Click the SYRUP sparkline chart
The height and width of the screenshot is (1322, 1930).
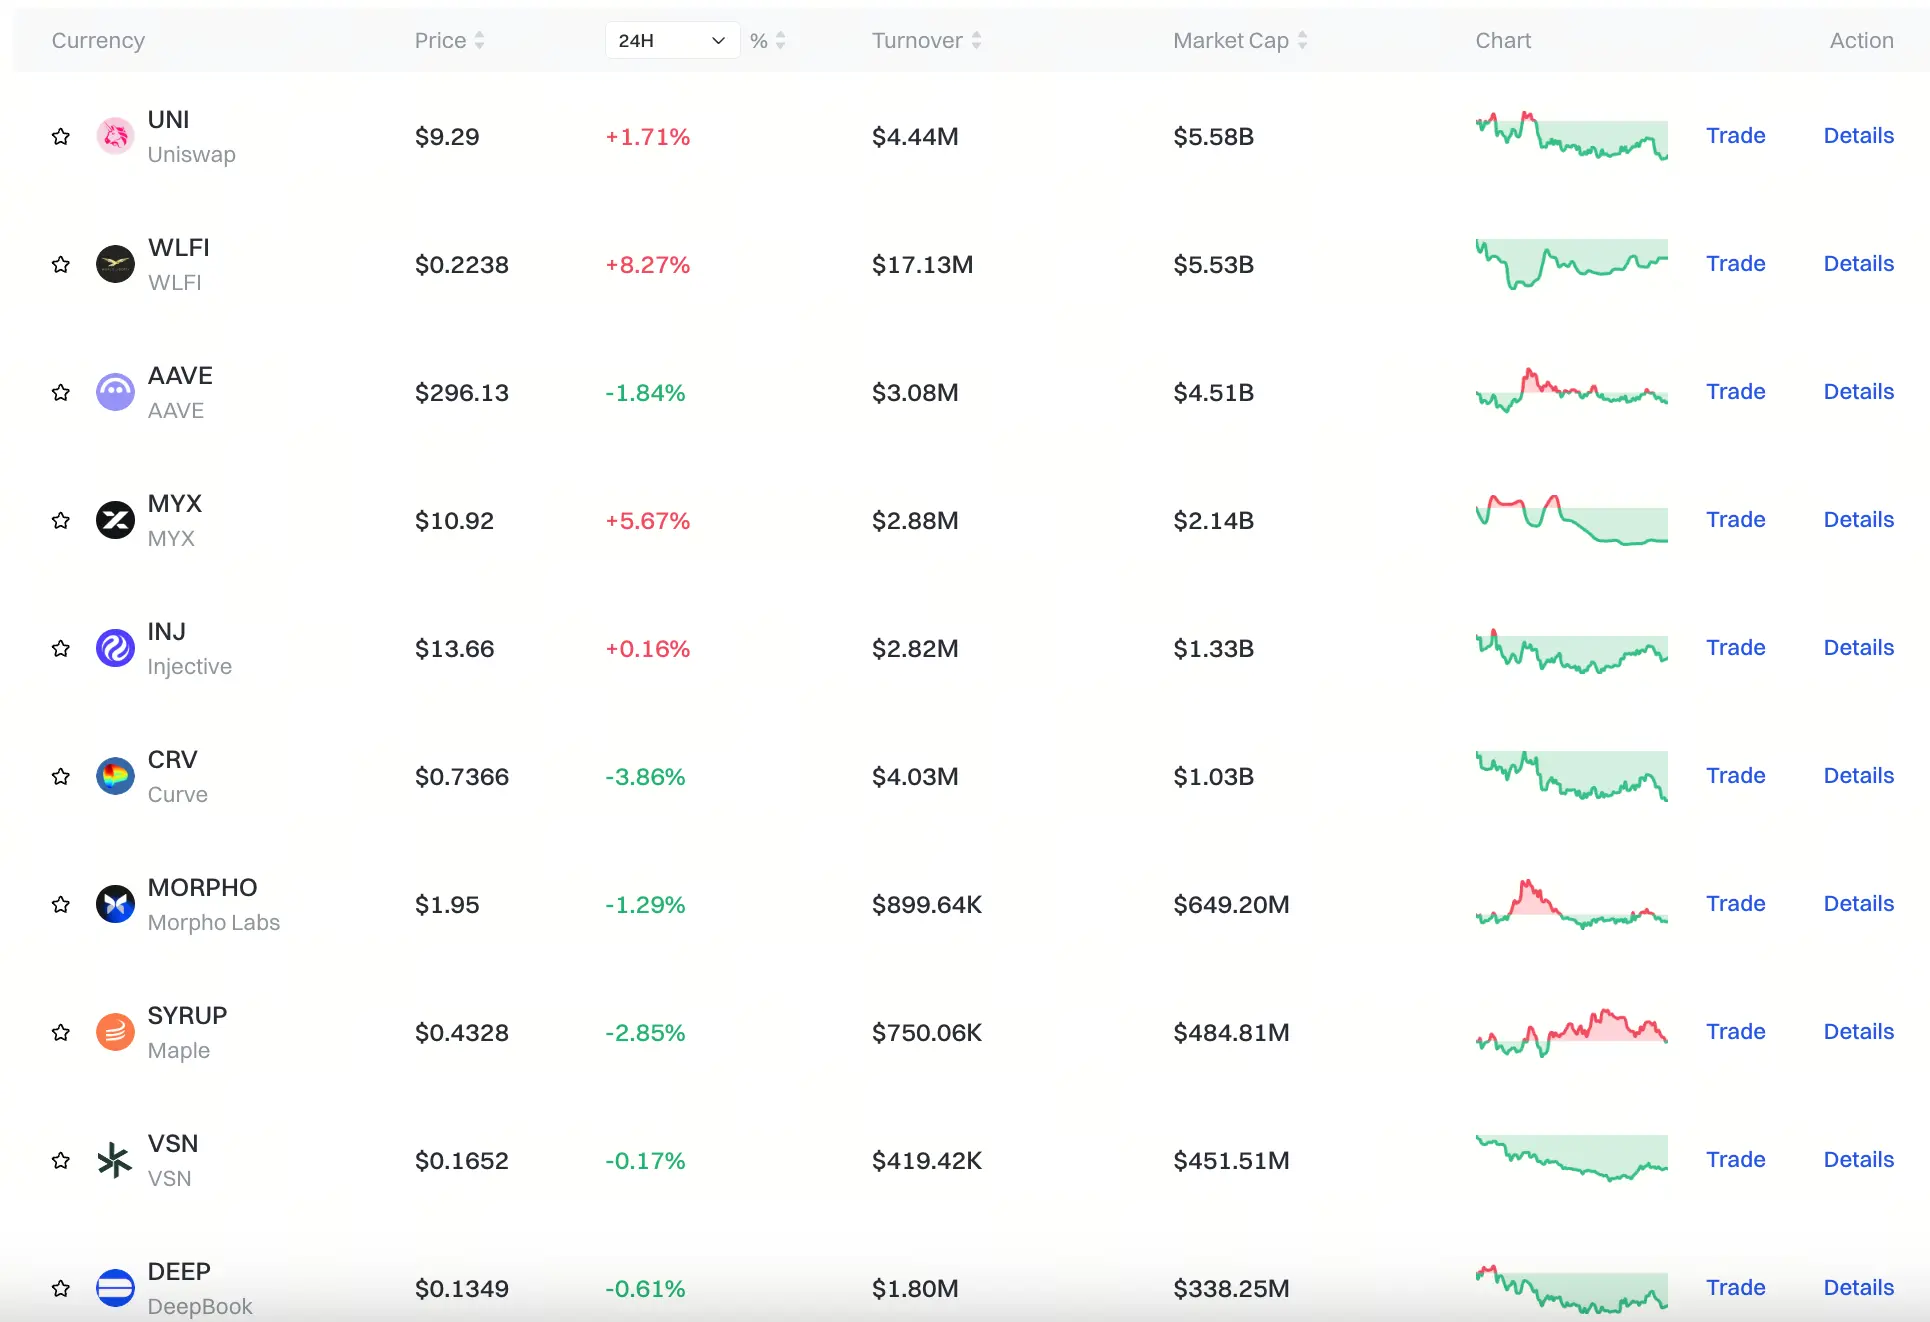tap(1572, 1032)
